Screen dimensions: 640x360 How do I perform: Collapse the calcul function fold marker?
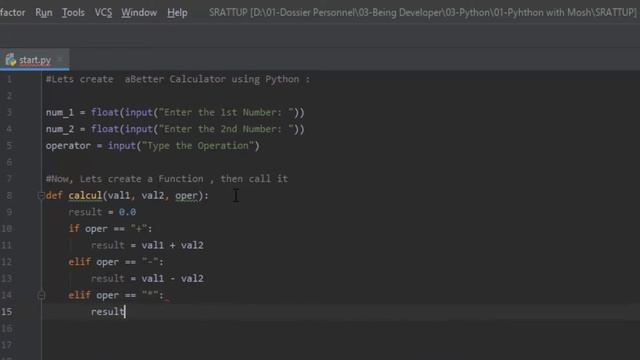pyautogui.click(x=41, y=196)
